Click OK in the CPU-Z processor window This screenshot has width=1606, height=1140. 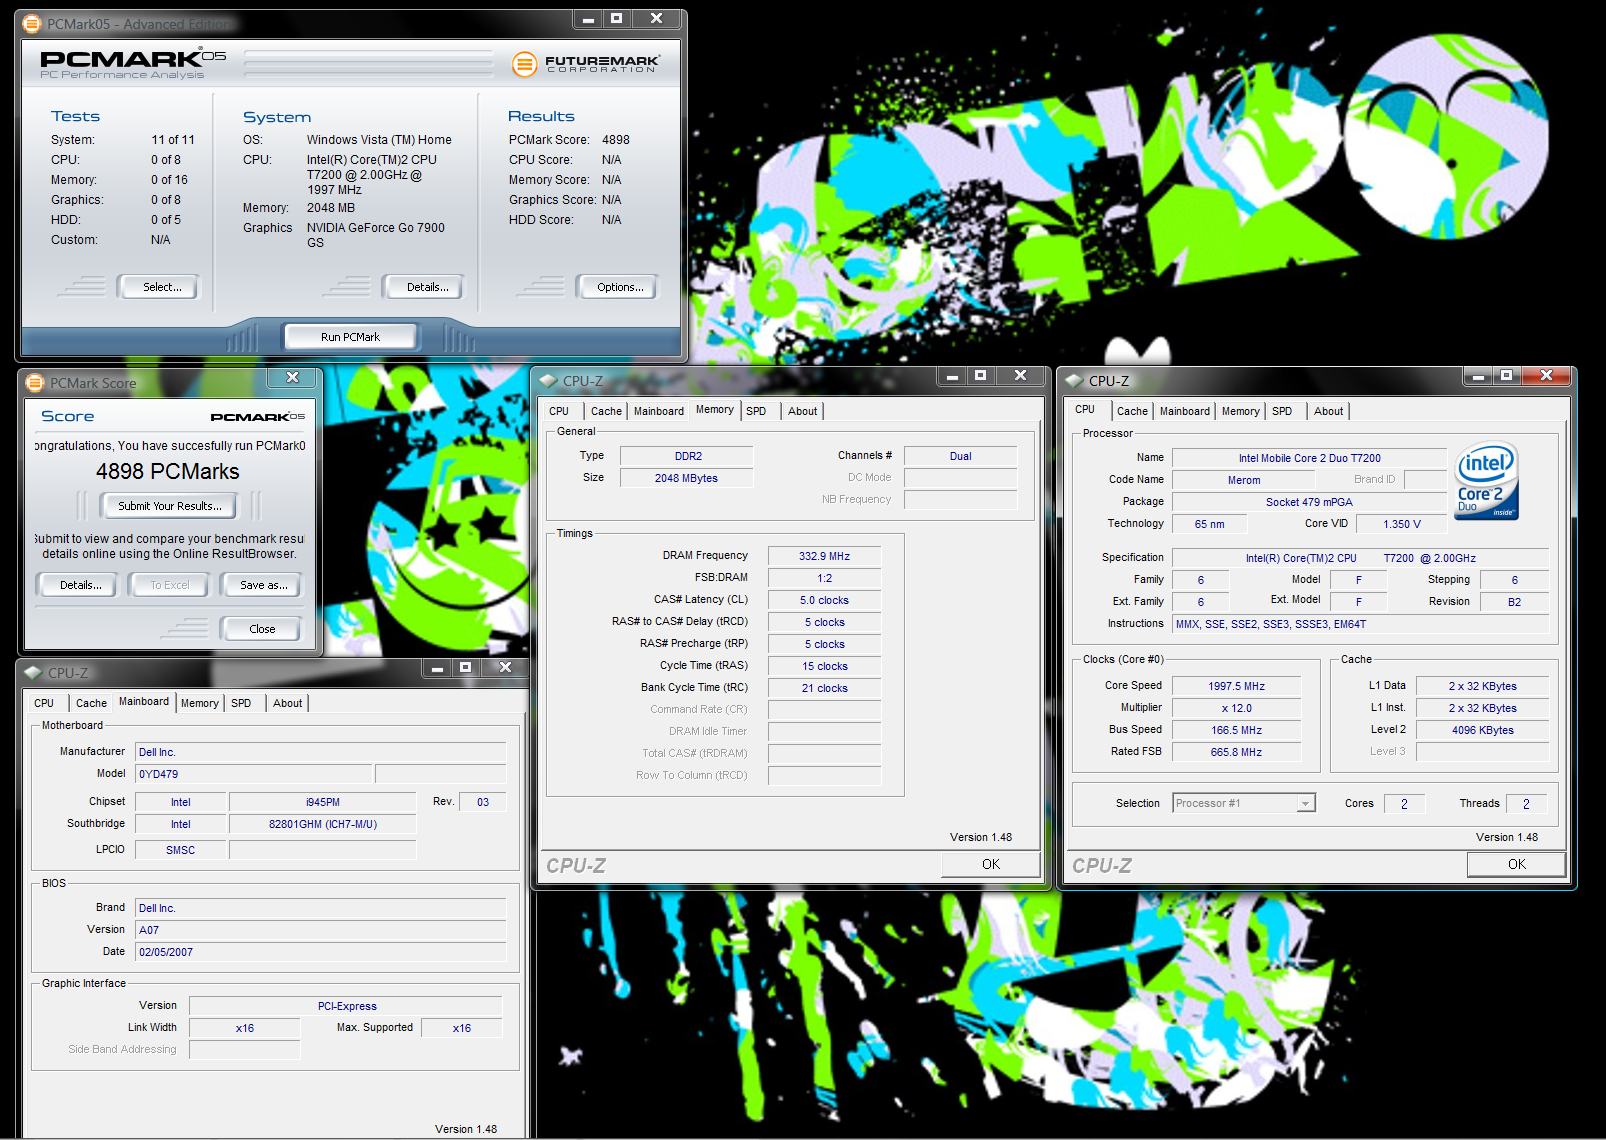1516,864
